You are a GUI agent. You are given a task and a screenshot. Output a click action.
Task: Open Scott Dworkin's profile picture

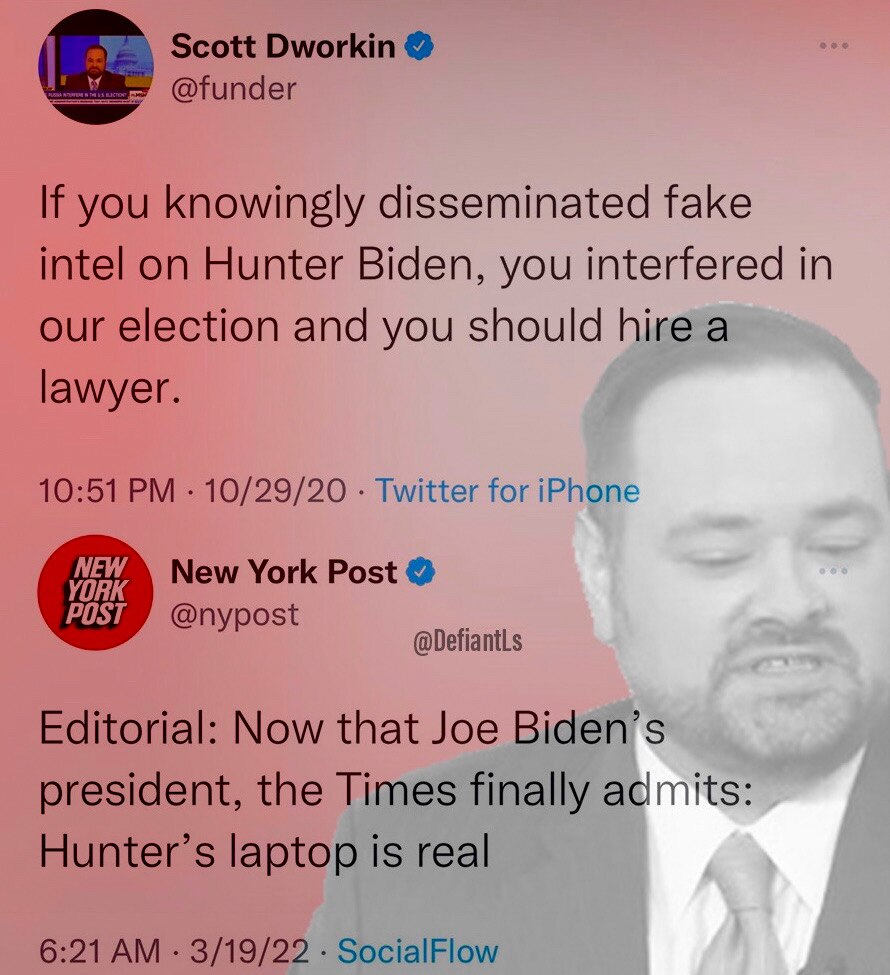click(96, 67)
